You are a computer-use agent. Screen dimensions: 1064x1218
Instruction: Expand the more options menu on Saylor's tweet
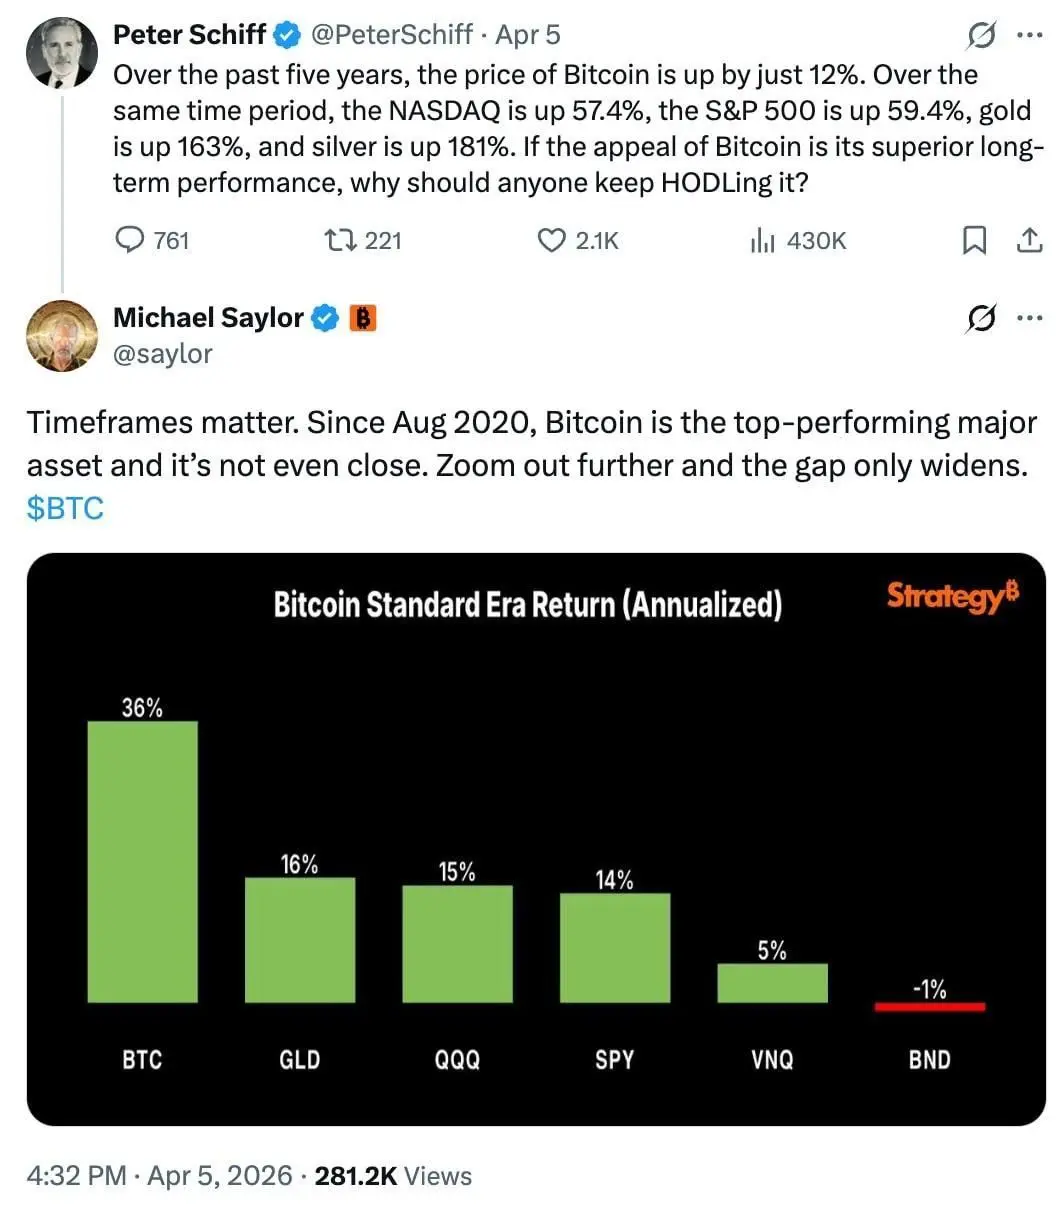tap(1031, 317)
